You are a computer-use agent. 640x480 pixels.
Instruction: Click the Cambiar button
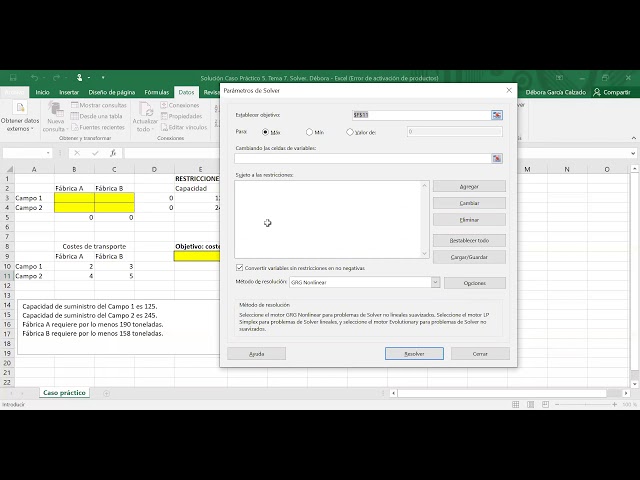click(469, 203)
